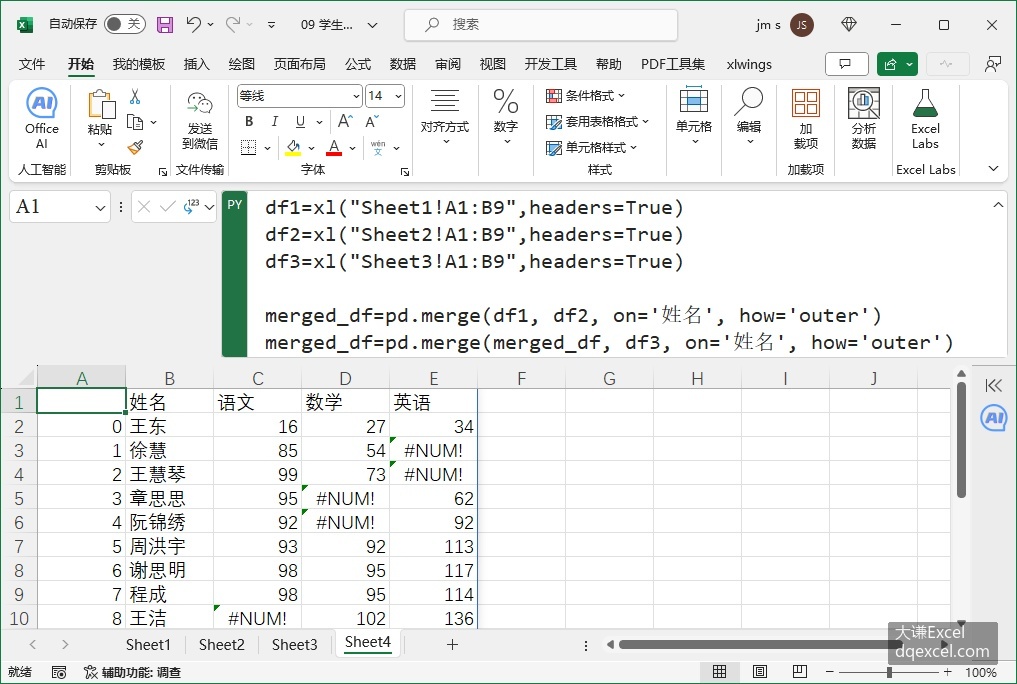The height and width of the screenshot is (684, 1017).
Task: Open Conditional Formatting (条件格式) menu
Action: pyautogui.click(x=586, y=96)
